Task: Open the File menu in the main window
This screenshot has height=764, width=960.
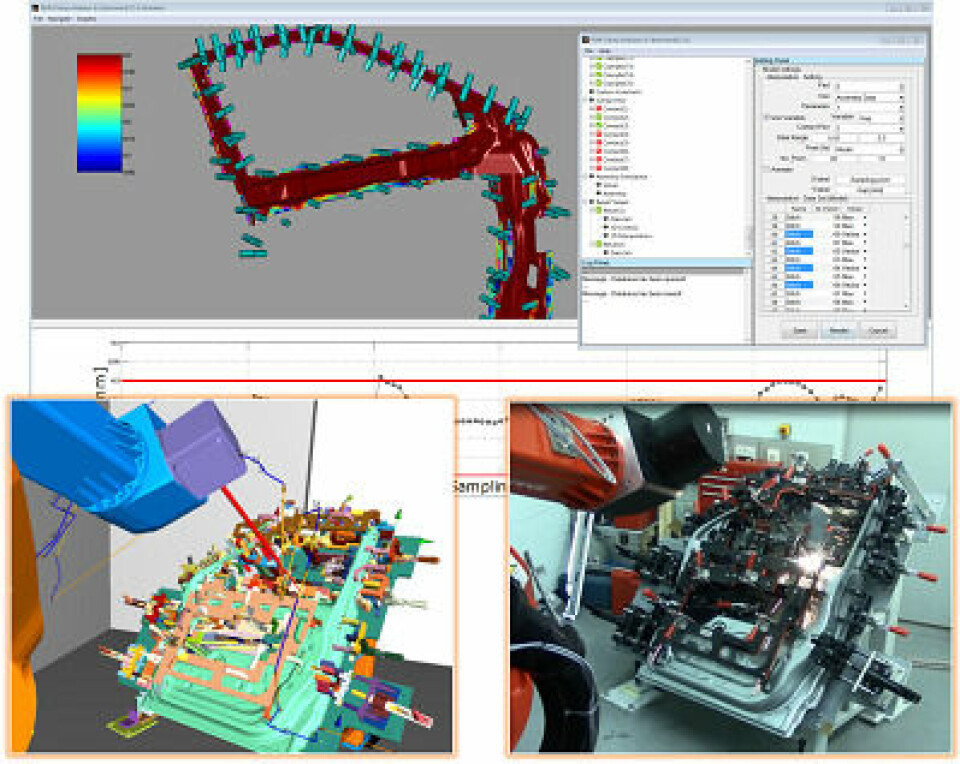Action: coord(37,19)
